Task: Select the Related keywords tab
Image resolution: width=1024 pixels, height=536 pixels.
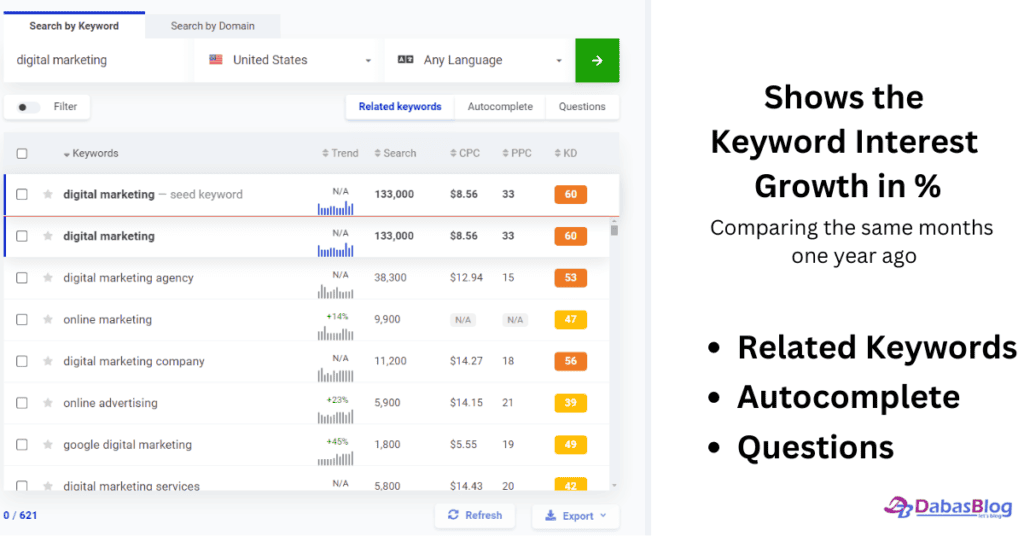Action: click(400, 106)
